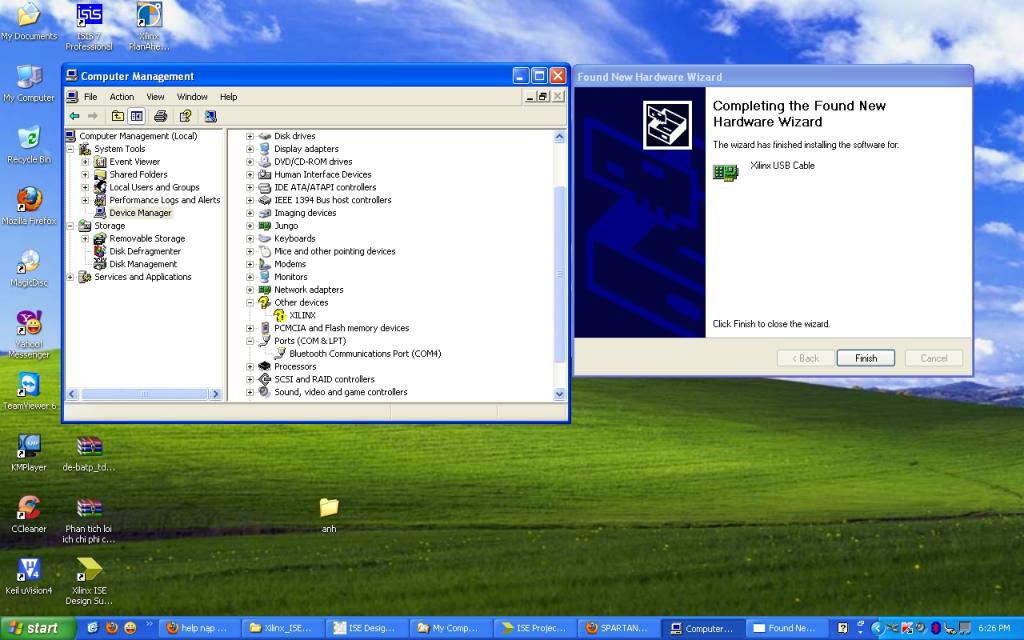Click the Start button
Screen dimensions: 1024x640
coord(36,628)
